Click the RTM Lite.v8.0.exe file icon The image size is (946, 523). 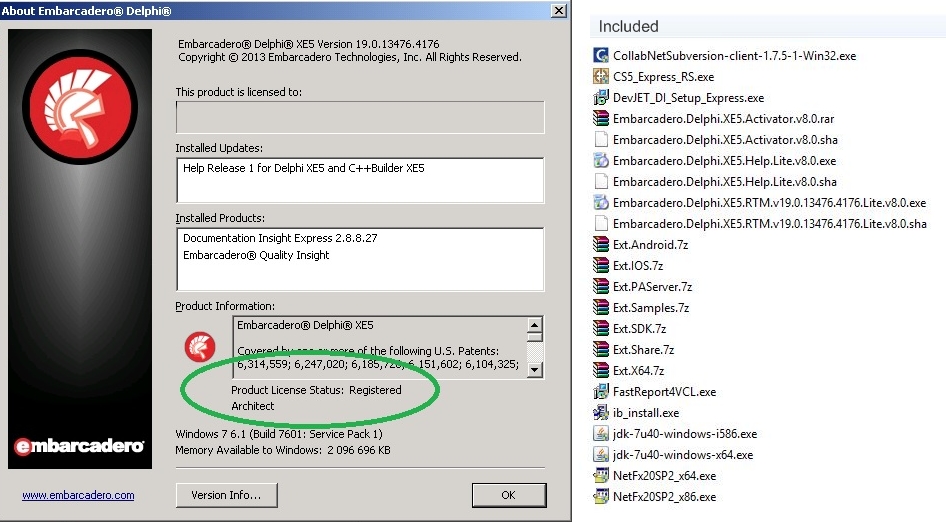click(601, 203)
